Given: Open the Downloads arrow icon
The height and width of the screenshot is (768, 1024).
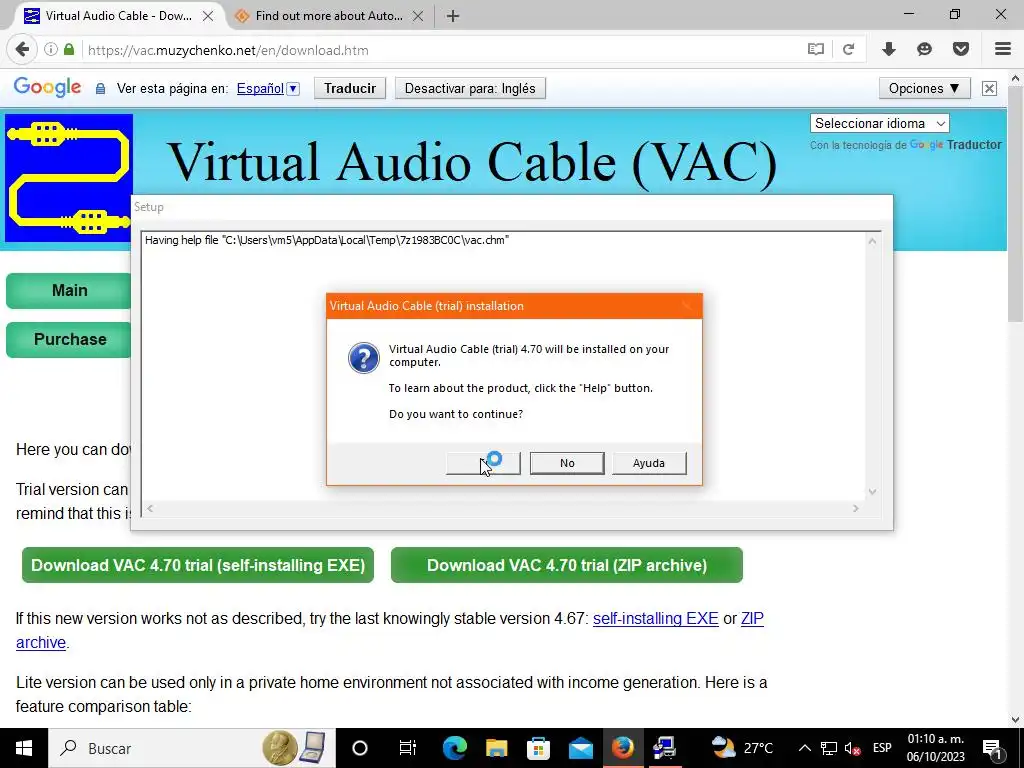Looking at the screenshot, I should (889, 50).
